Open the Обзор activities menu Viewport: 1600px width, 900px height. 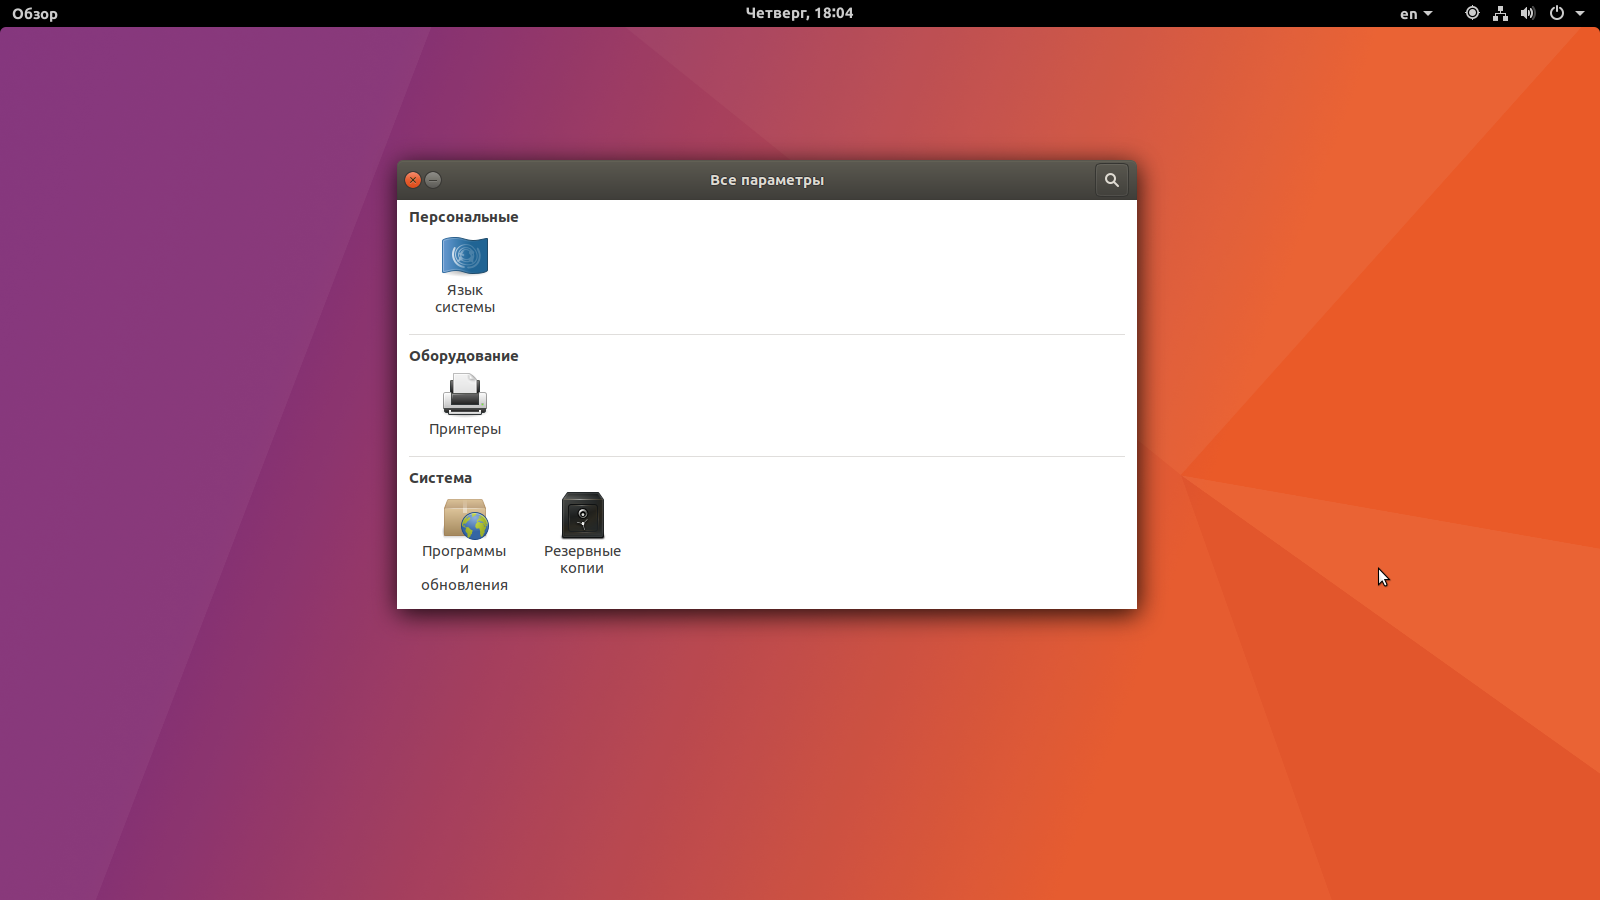point(34,13)
